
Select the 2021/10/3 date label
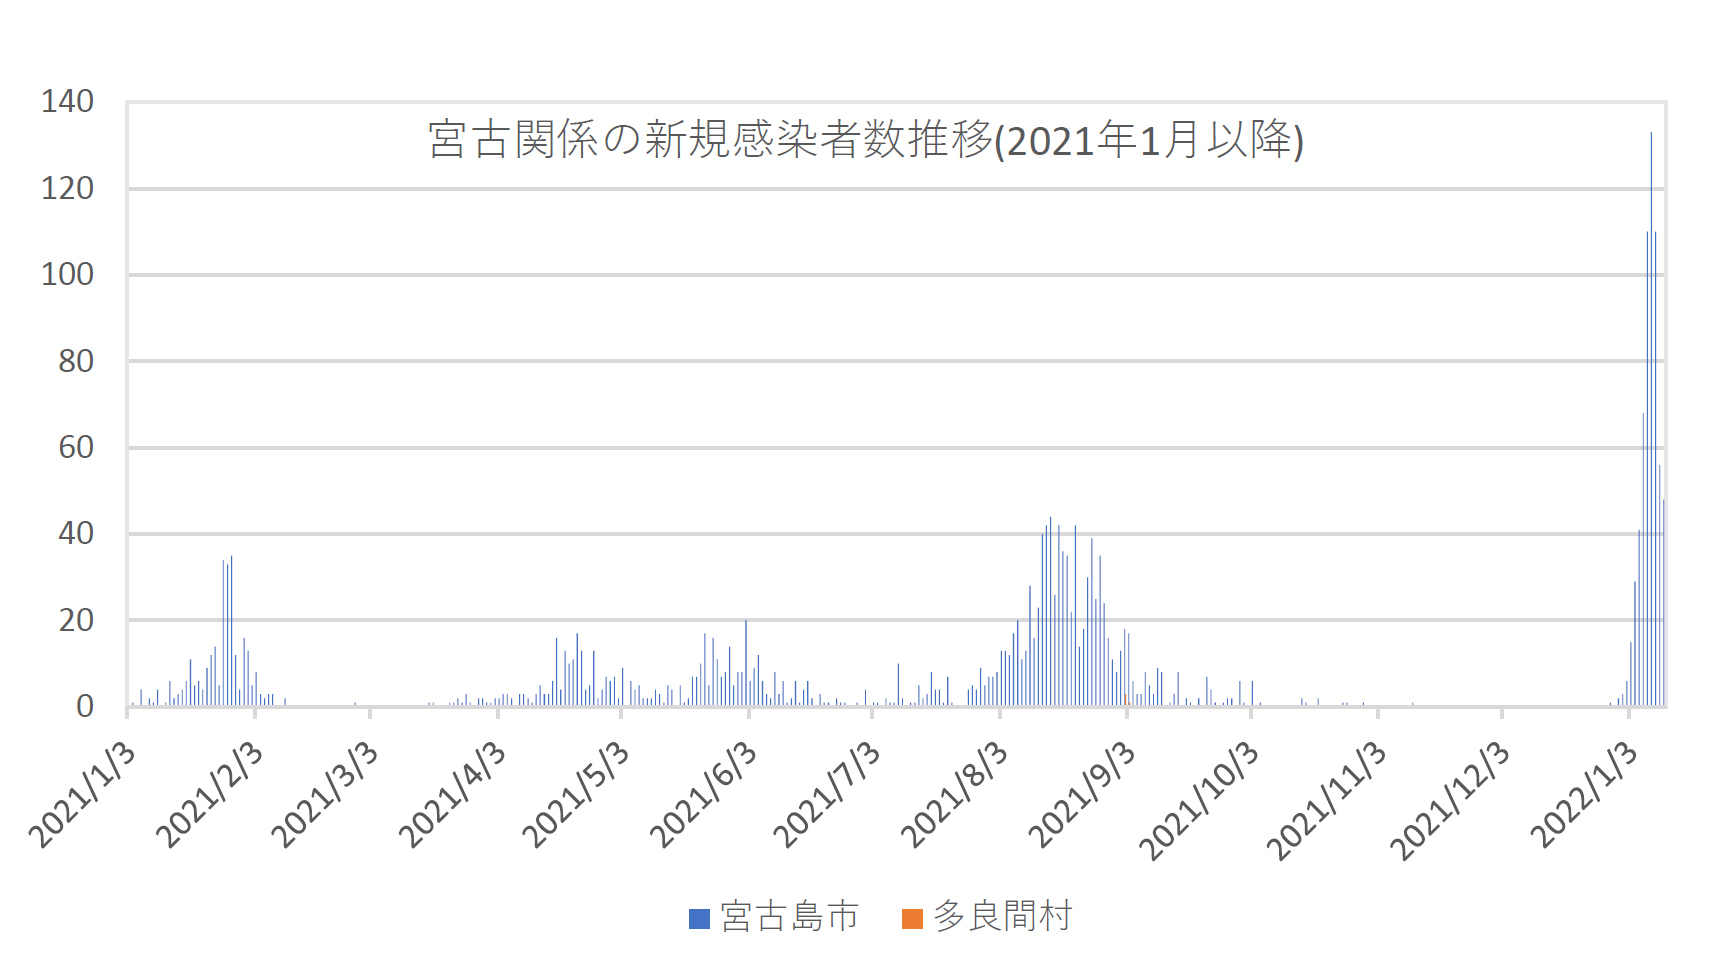pos(1200,800)
